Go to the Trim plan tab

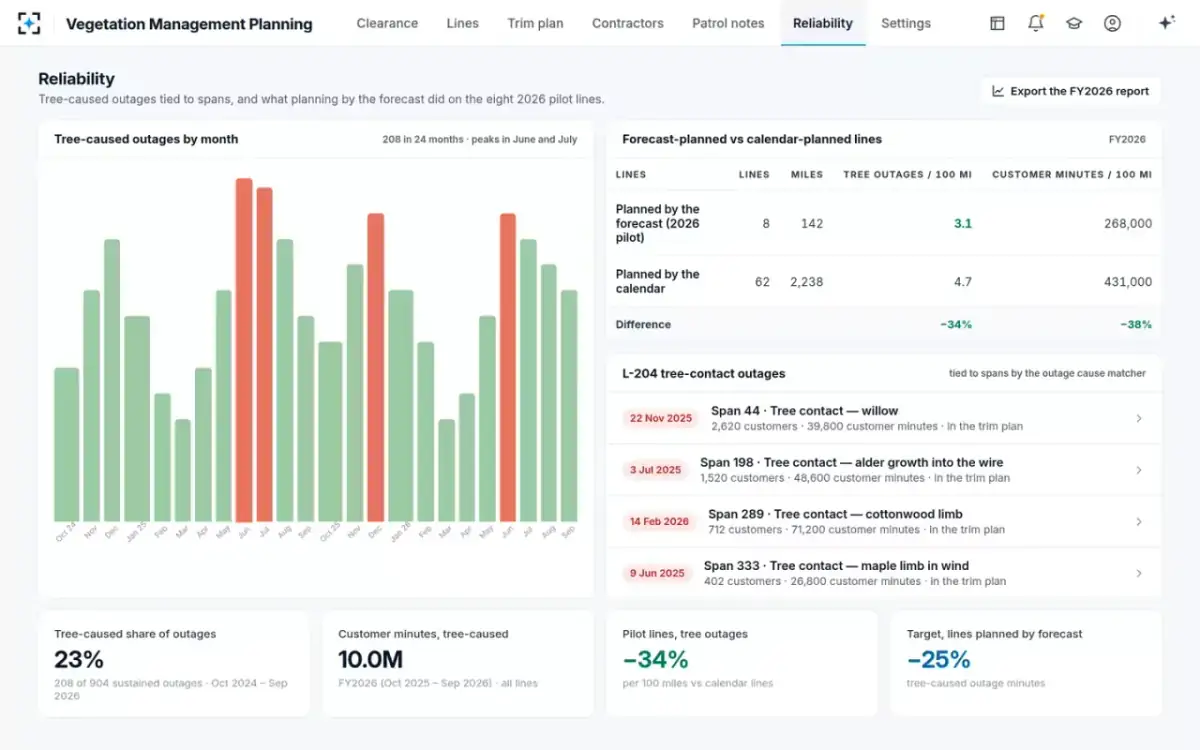(x=535, y=23)
